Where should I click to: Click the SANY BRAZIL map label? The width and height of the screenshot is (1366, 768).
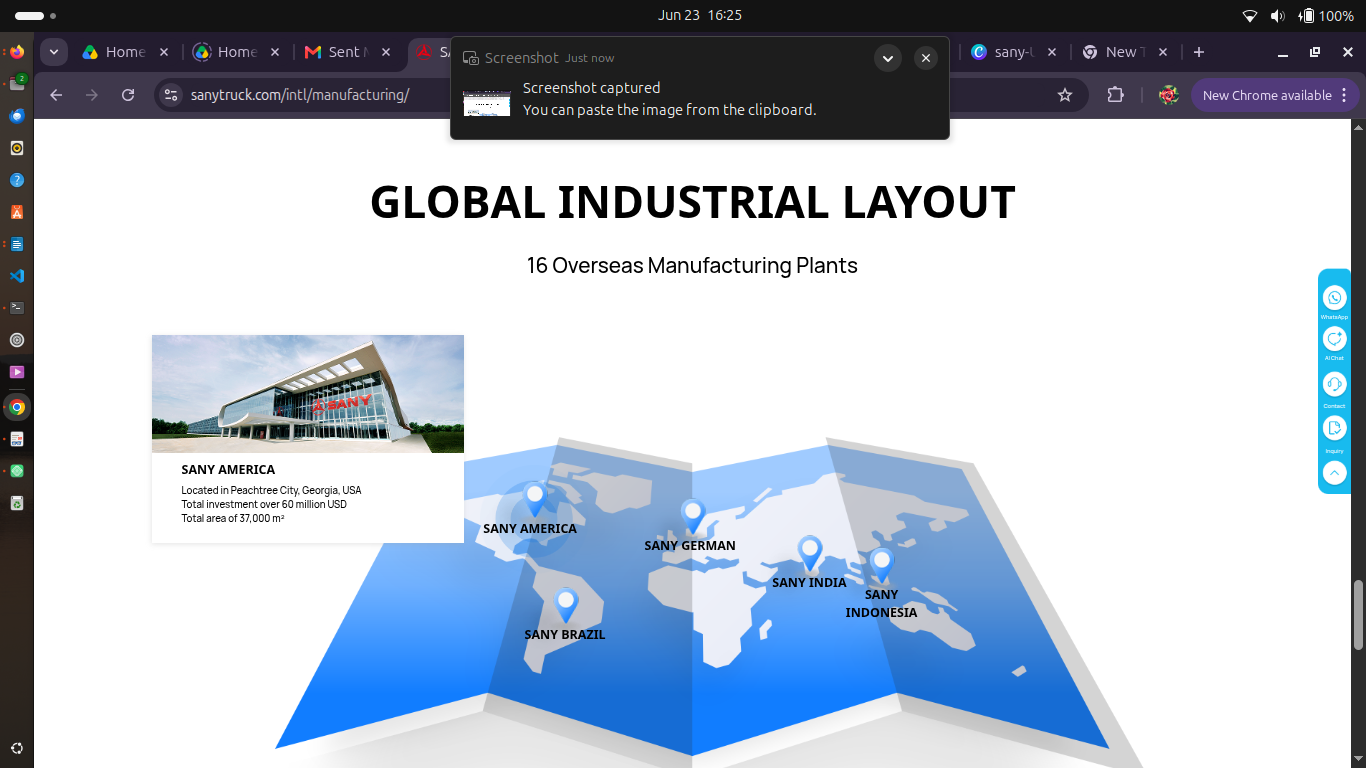coord(565,635)
